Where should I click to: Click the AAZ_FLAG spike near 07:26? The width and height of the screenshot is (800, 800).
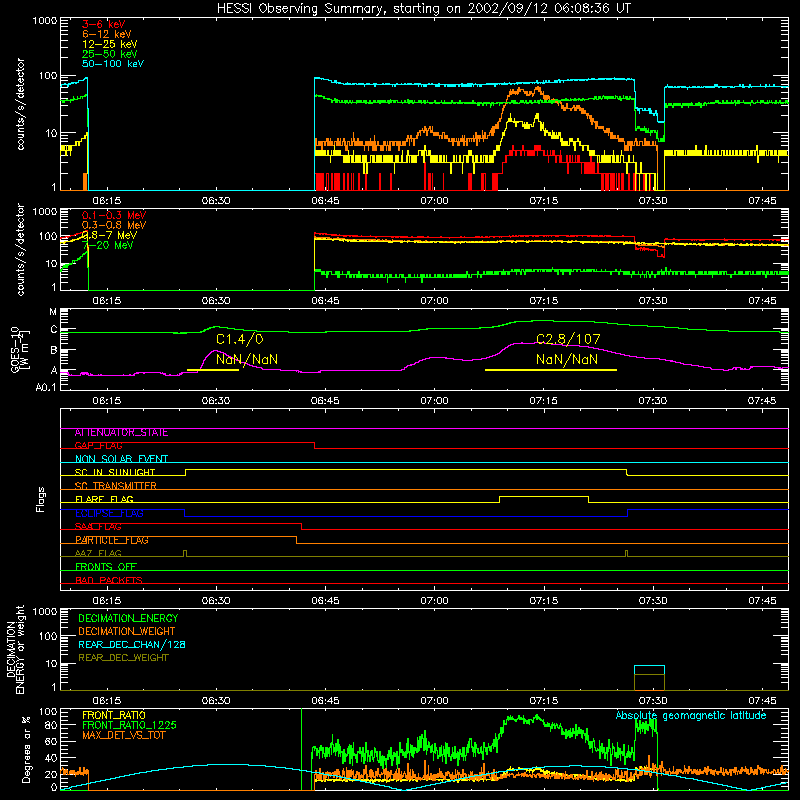point(627,554)
